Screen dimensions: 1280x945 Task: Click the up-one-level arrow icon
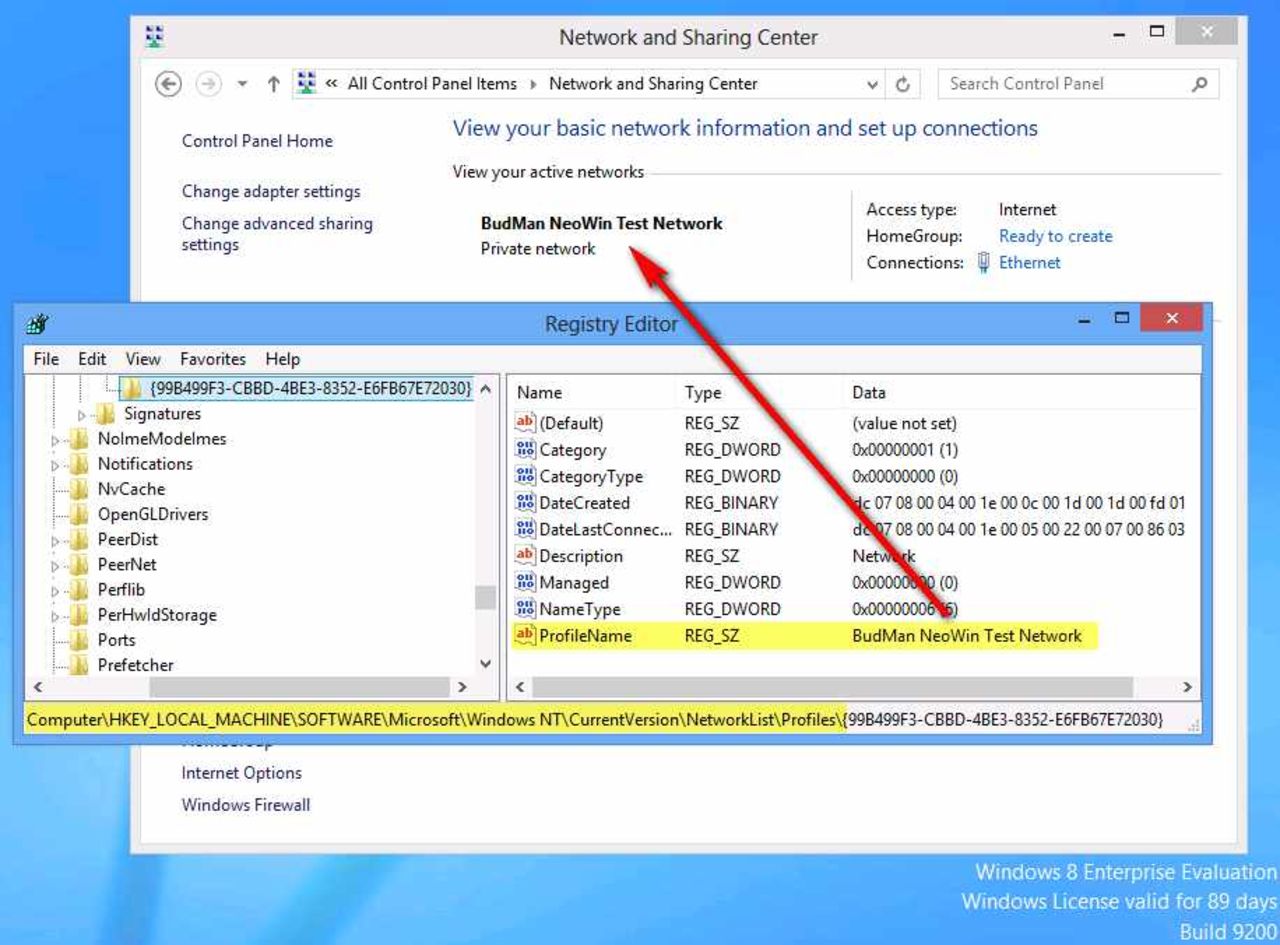click(x=273, y=85)
